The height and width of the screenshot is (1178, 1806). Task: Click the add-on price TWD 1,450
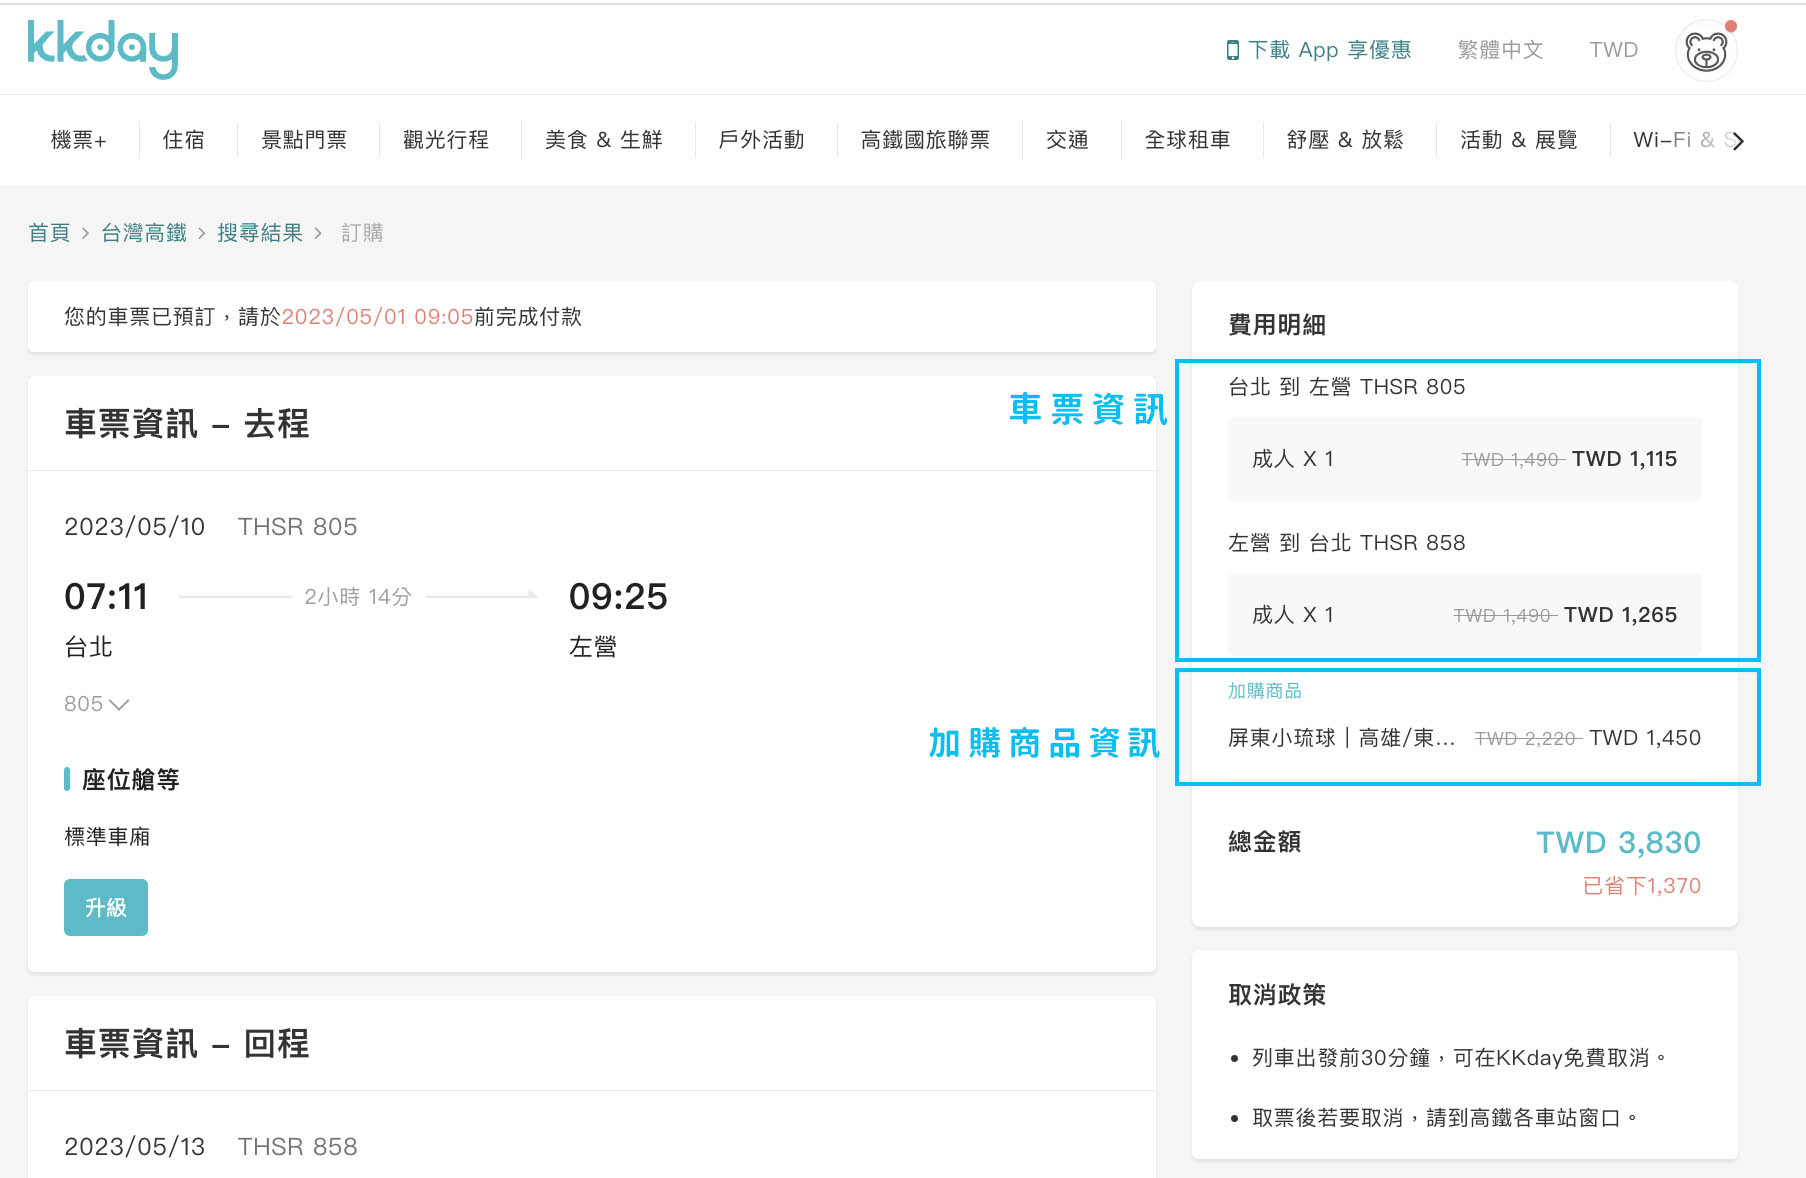[1645, 738]
